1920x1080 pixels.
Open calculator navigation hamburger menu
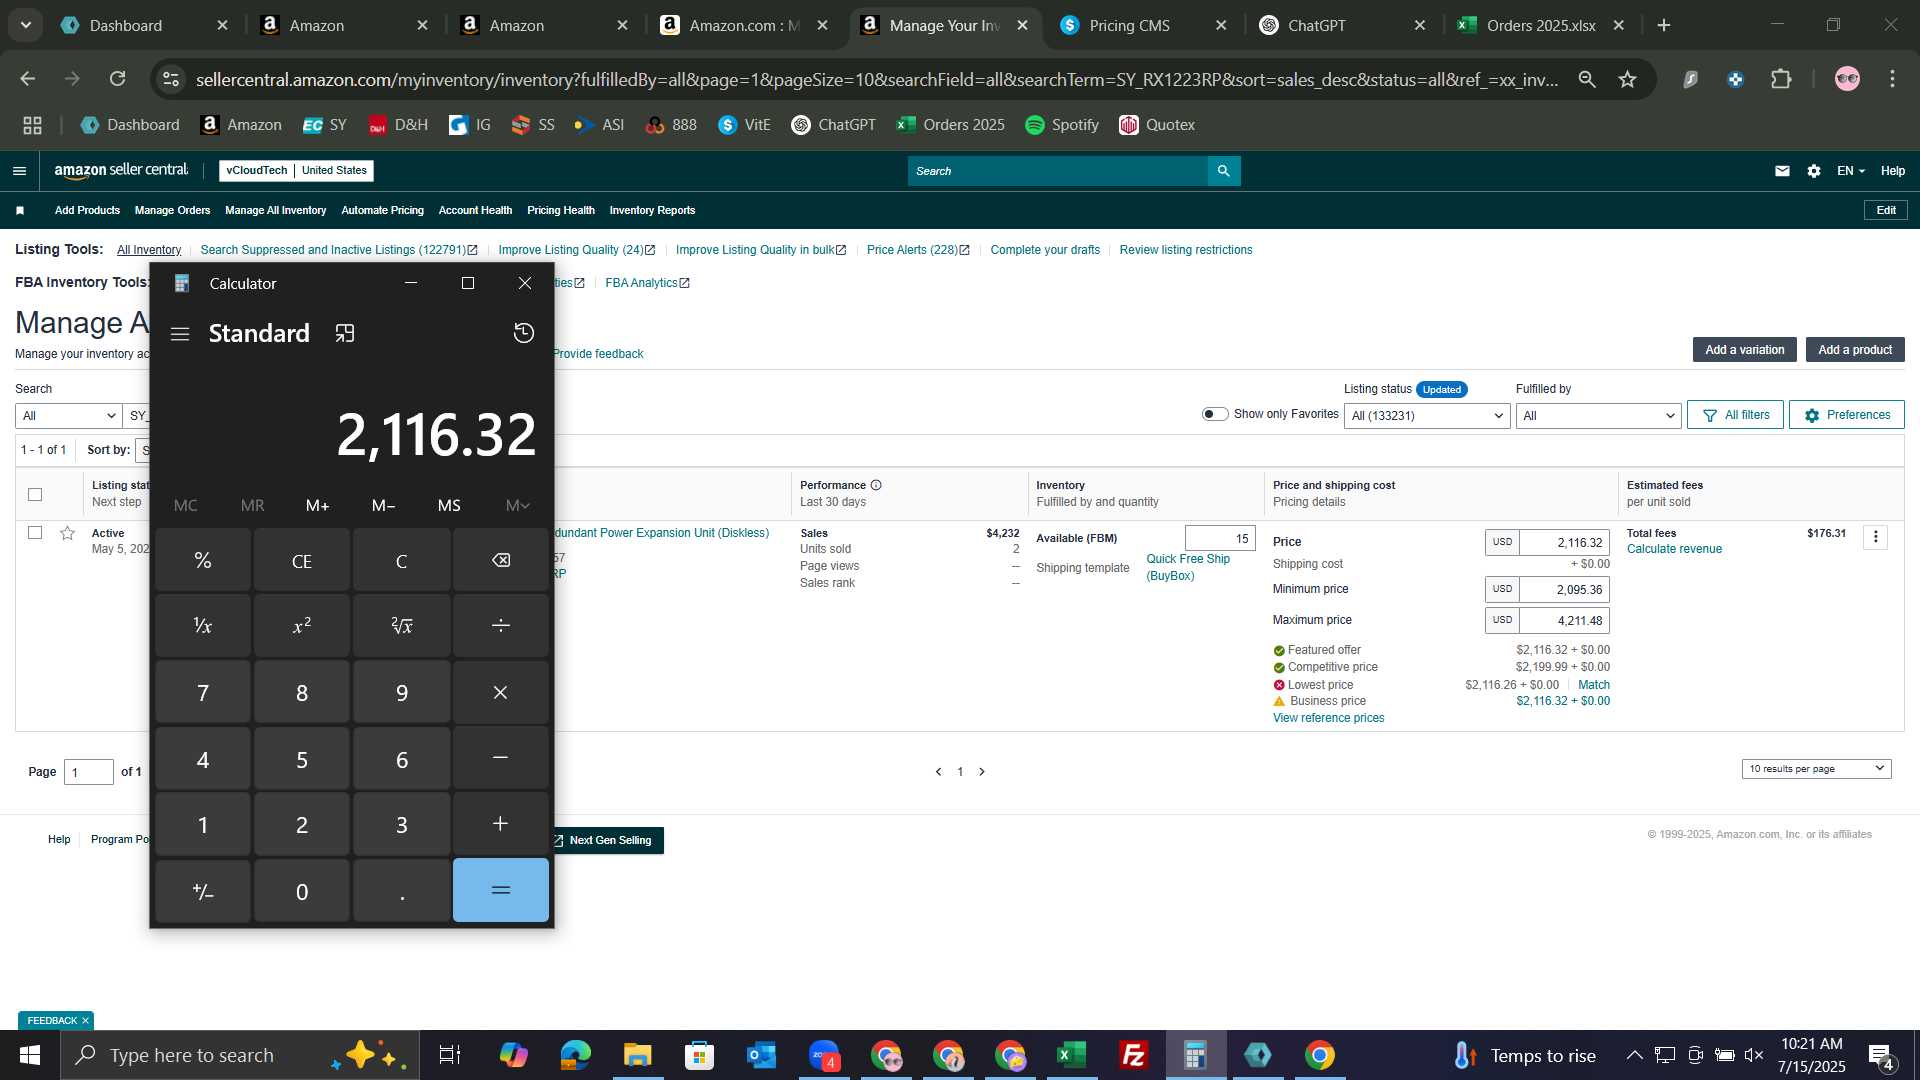[180, 334]
